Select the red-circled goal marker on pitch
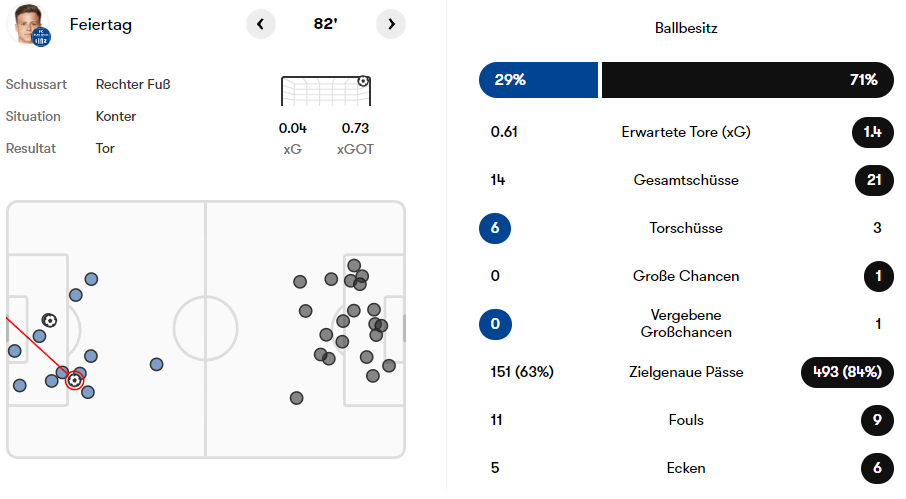The image size is (906, 499). point(73,380)
